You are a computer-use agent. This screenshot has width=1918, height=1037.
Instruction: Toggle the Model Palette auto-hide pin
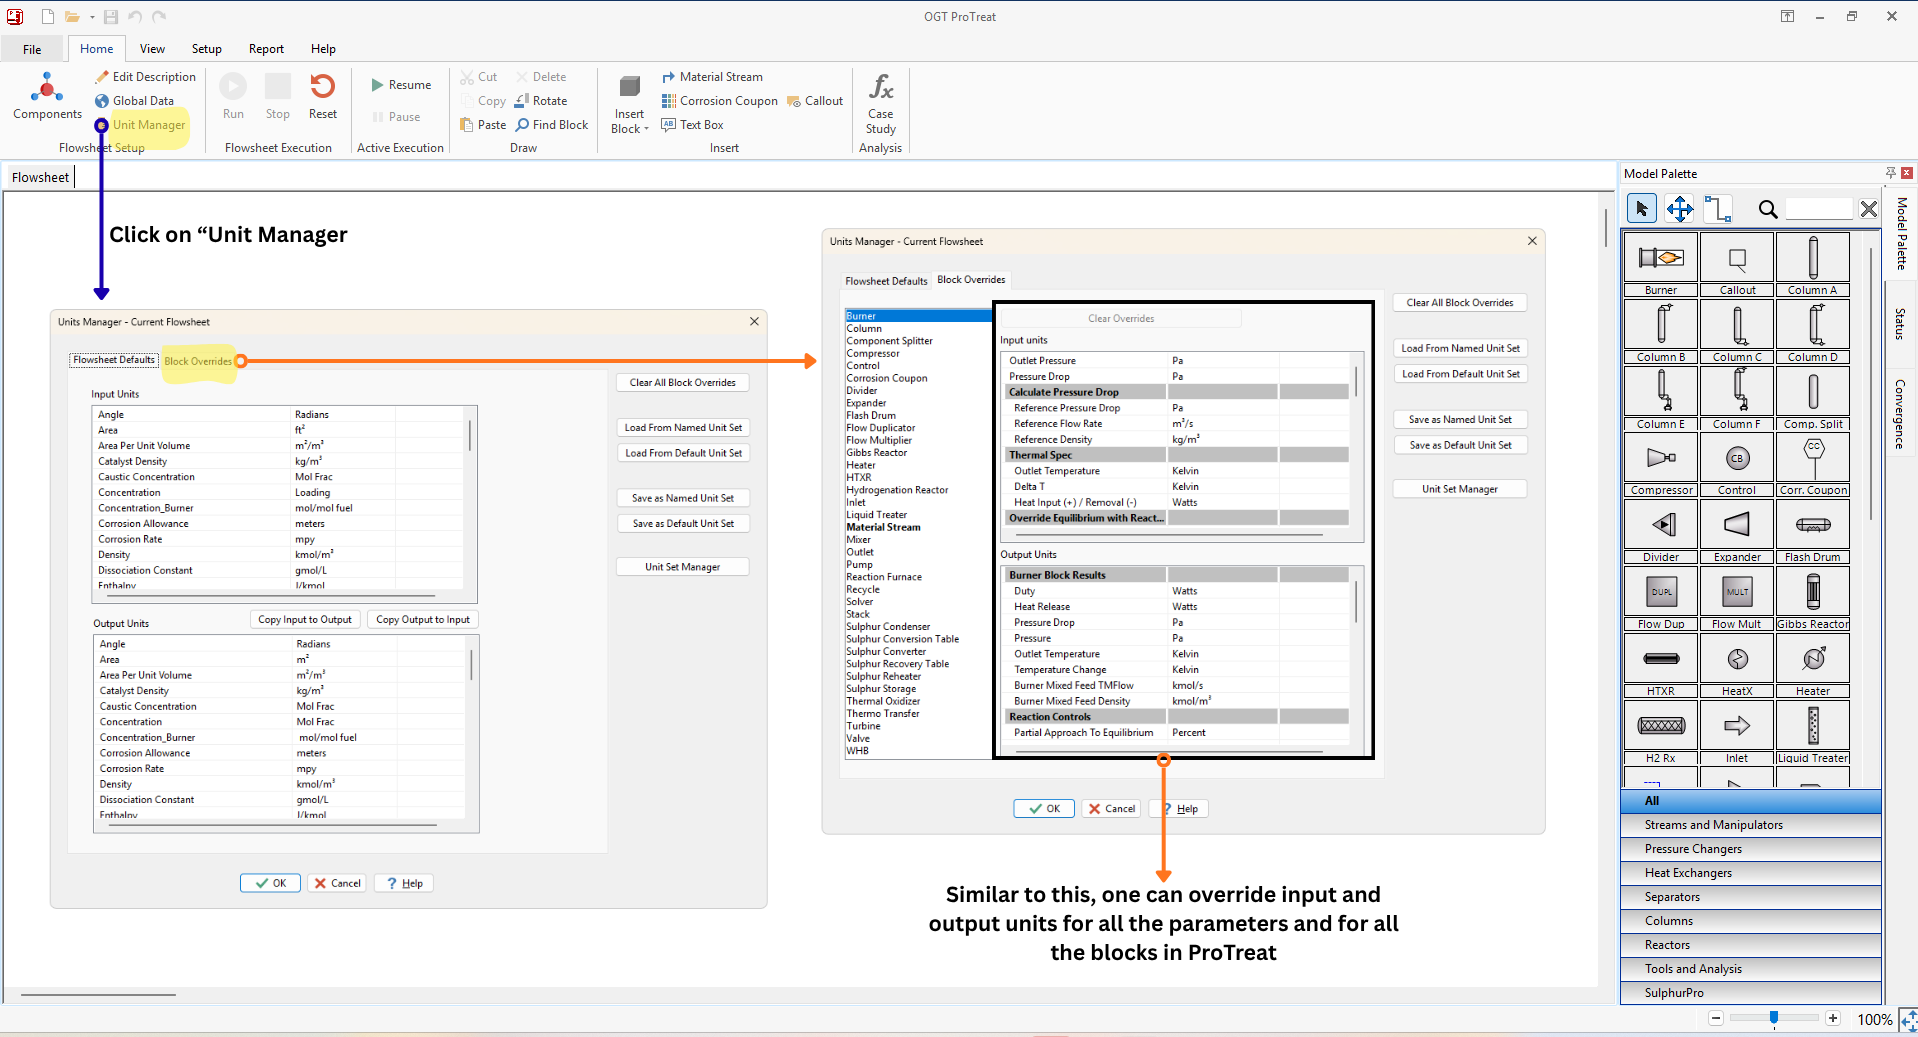coord(1890,173)
